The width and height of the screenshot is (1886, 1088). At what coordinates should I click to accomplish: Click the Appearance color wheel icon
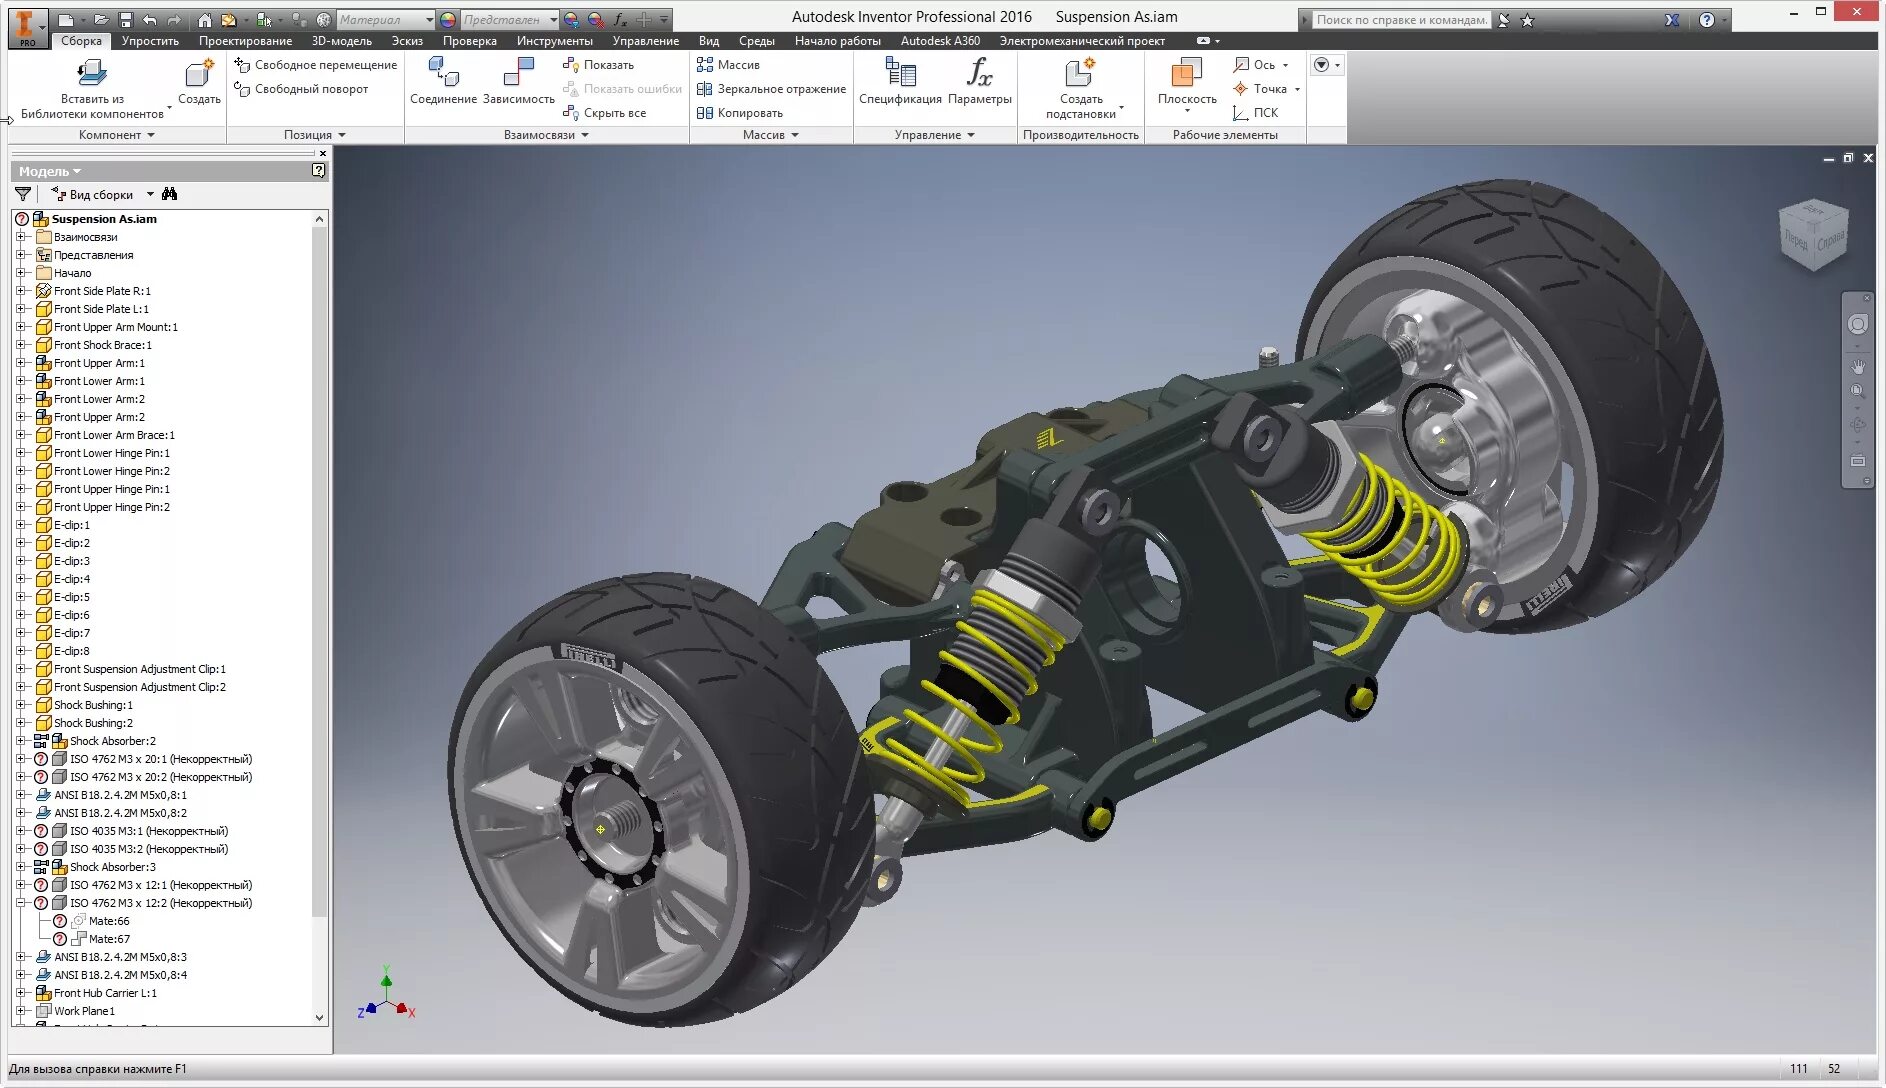(448, 20)
